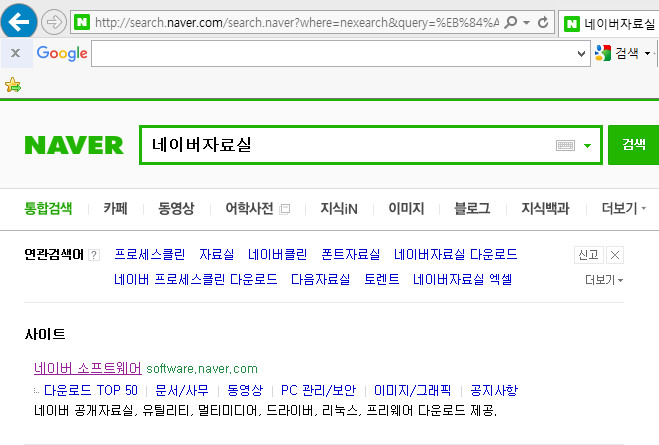
Task: Expand more related searches via 더보기
Action: [604, 280]
